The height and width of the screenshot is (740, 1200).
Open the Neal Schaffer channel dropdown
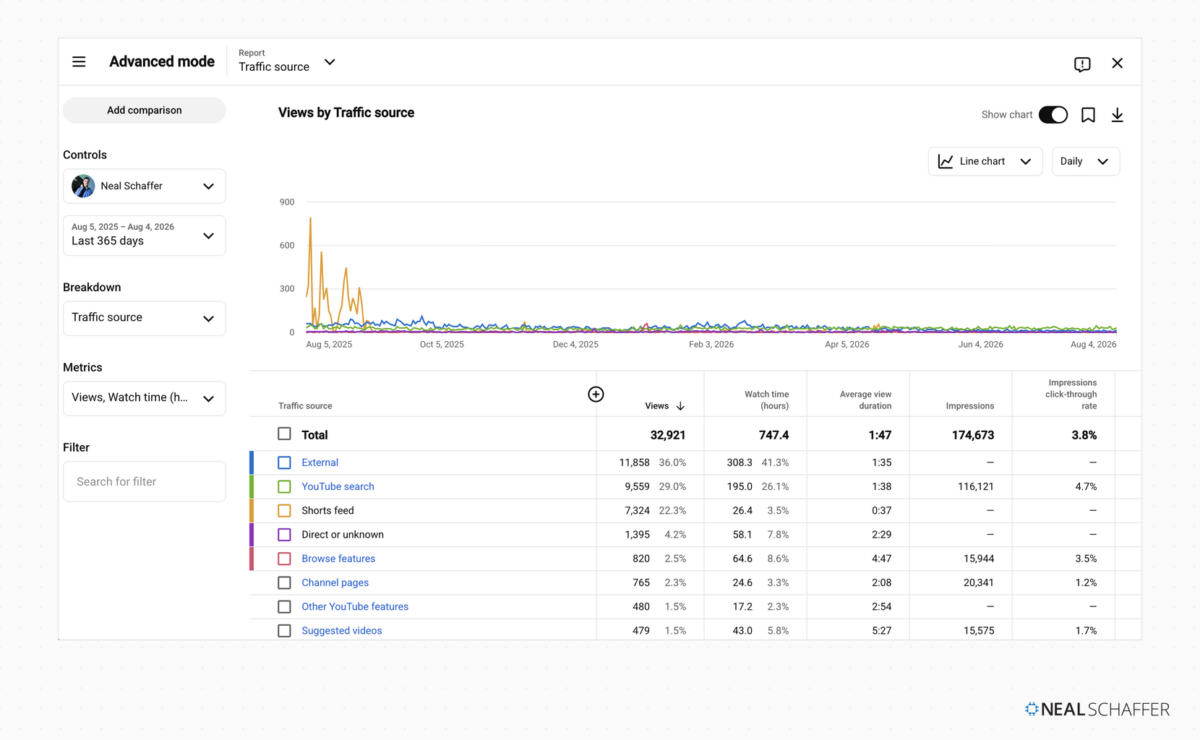144,186
